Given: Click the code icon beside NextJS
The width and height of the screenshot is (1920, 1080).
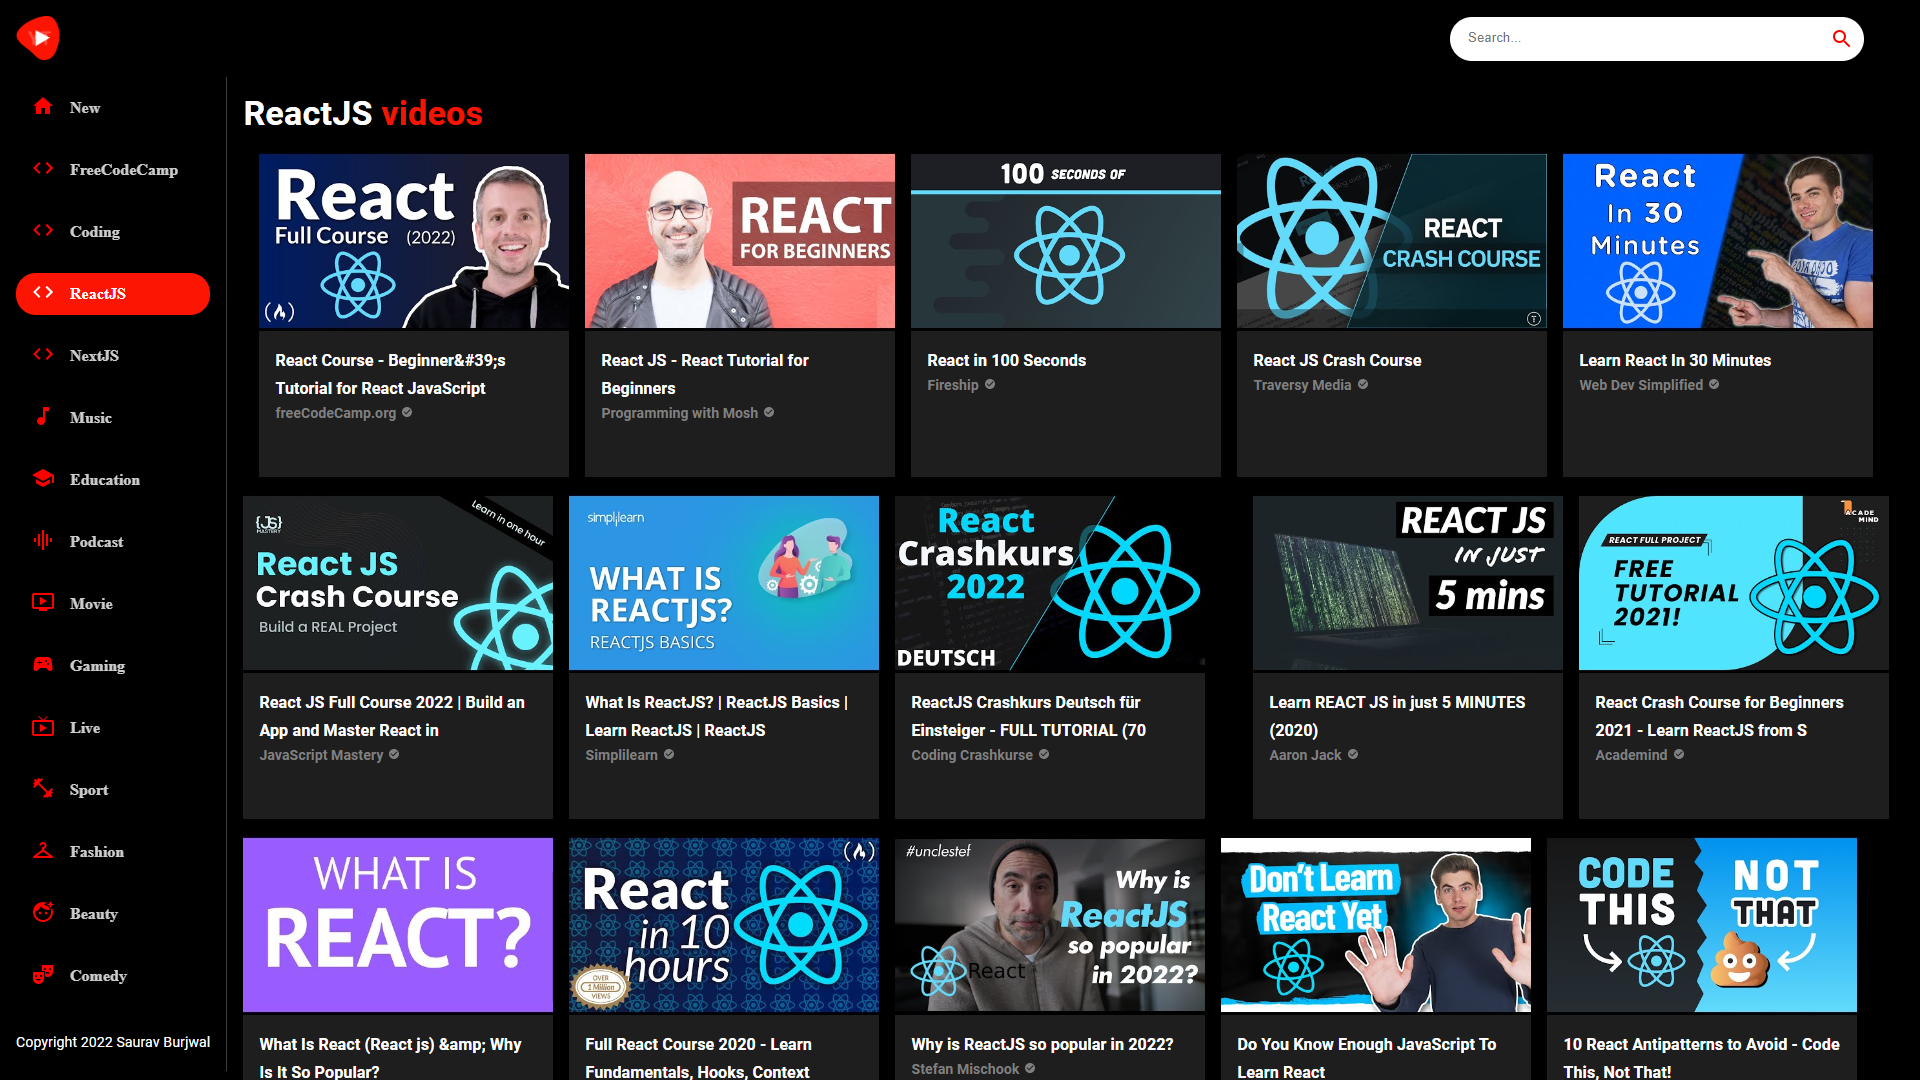Looking at the screenshot, I should [x=43, y=355].
